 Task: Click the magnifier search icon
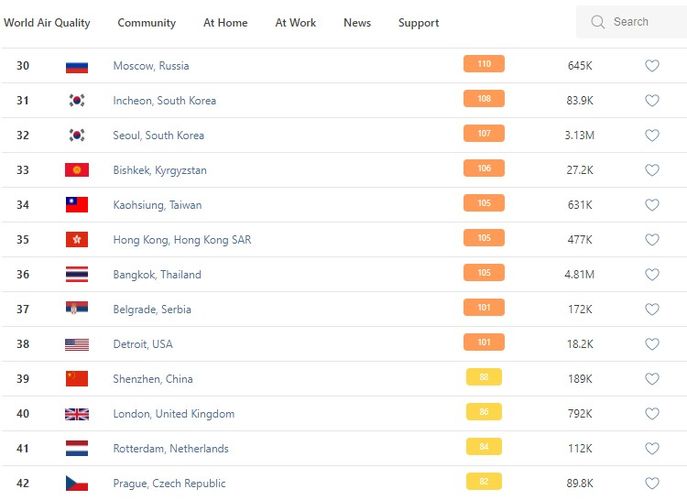click(x=598, y=22)
